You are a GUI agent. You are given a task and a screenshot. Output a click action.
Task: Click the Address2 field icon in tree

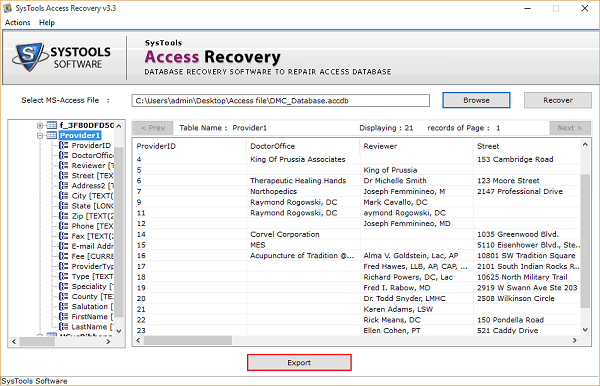point(64,186)
